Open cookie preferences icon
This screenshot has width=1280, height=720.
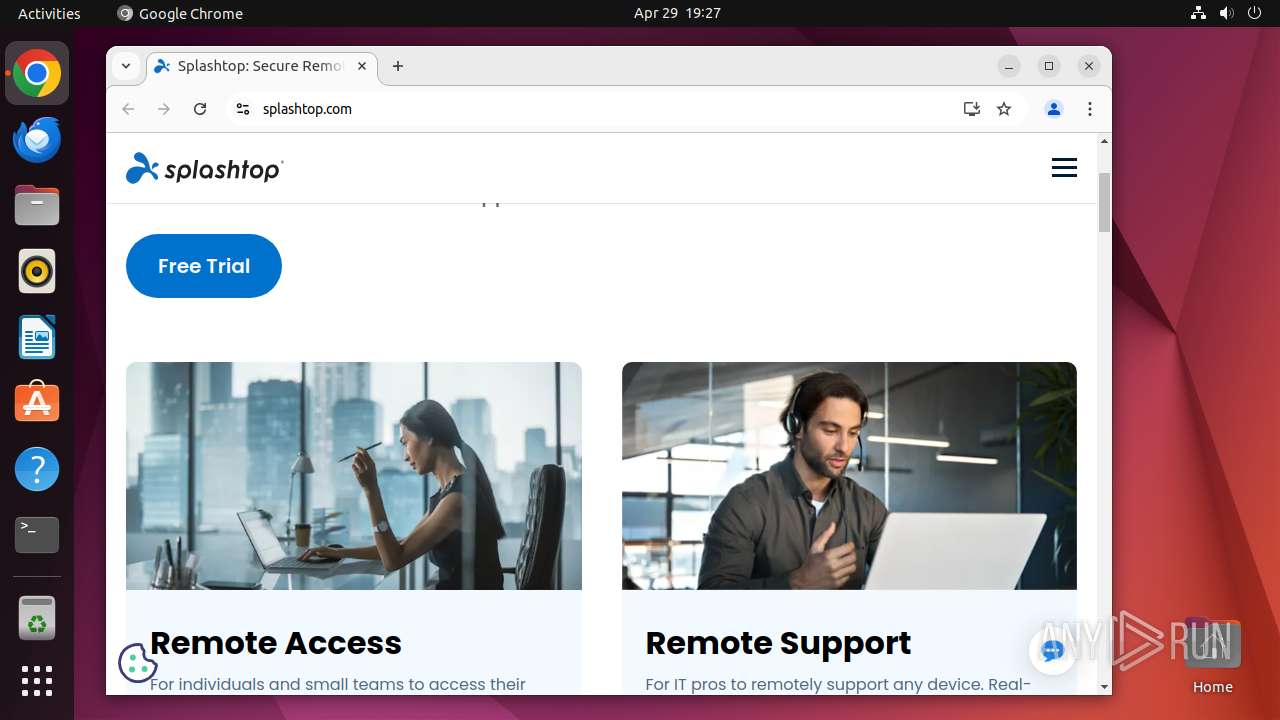tap(137, 662)
